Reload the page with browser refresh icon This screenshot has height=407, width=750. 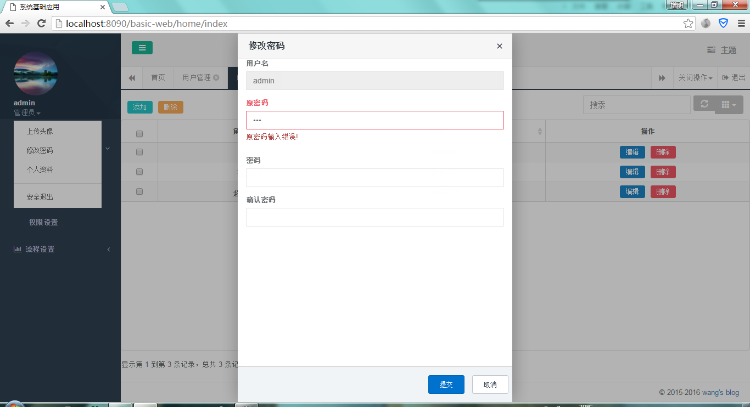click(42, 23)
